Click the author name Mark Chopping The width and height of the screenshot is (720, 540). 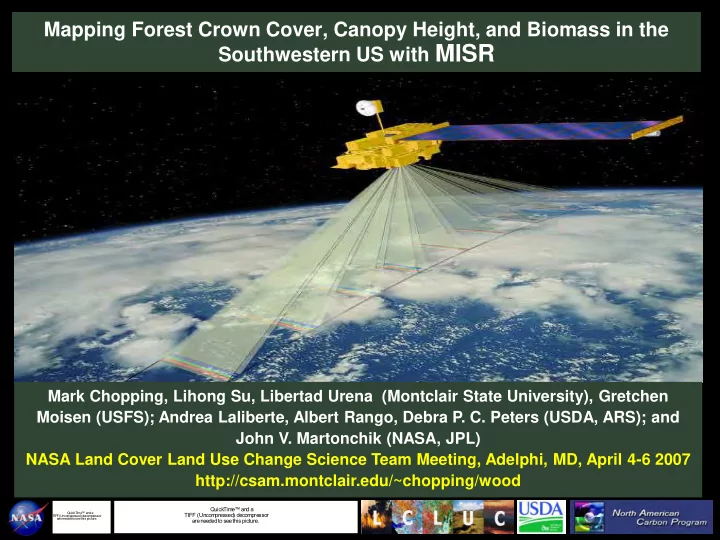(x=105, y=396)
